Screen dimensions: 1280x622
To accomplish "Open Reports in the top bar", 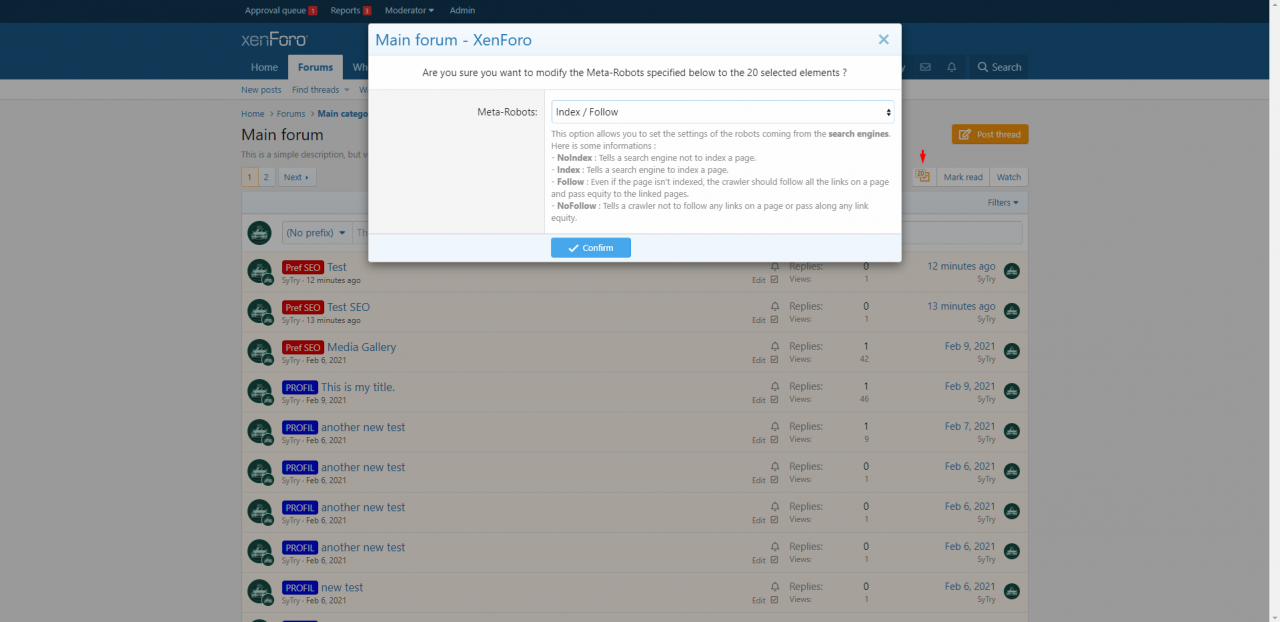I will (x=351, y=10).
